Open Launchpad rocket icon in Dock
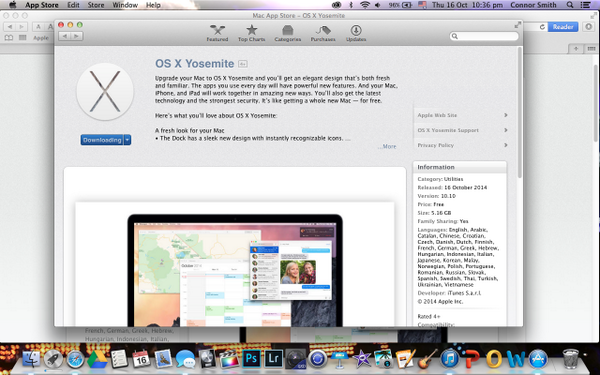 [x=53, y=360]
